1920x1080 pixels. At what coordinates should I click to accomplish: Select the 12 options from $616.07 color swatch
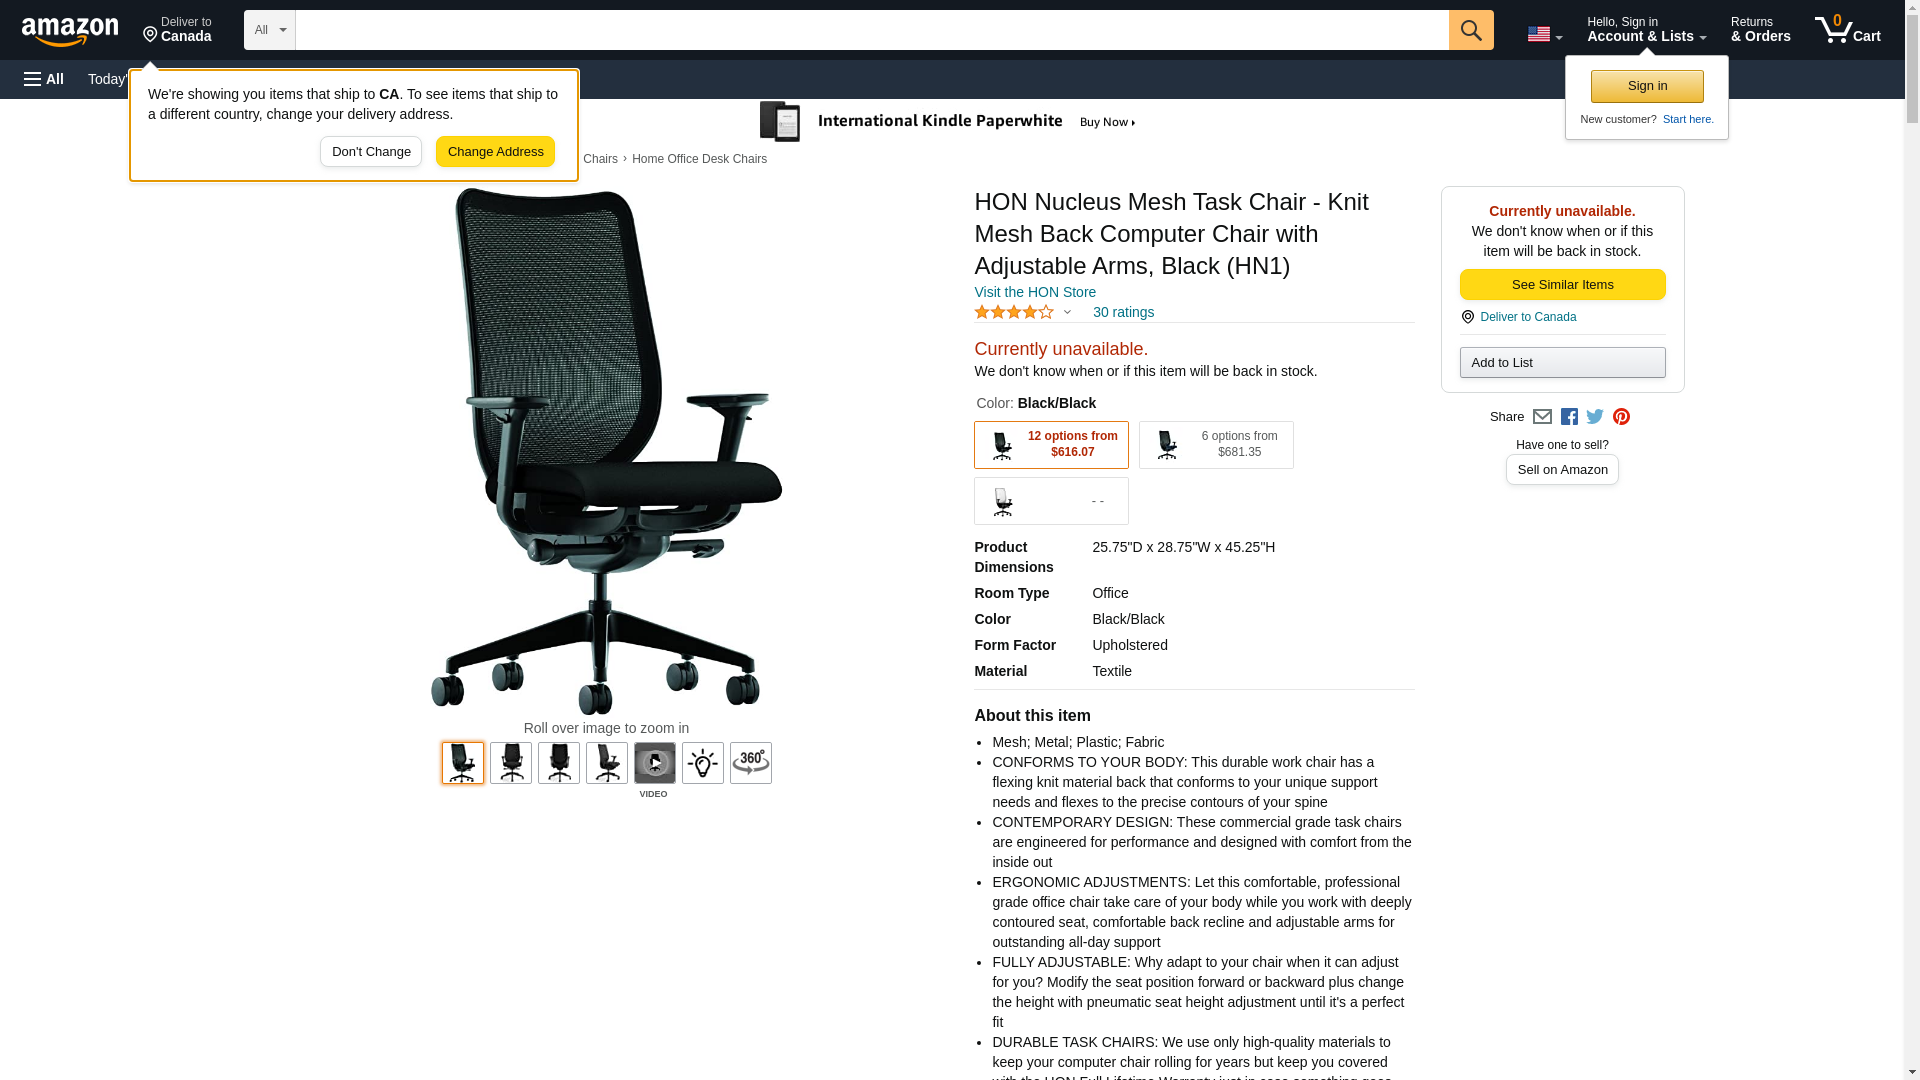click(x=1051, y=445)
